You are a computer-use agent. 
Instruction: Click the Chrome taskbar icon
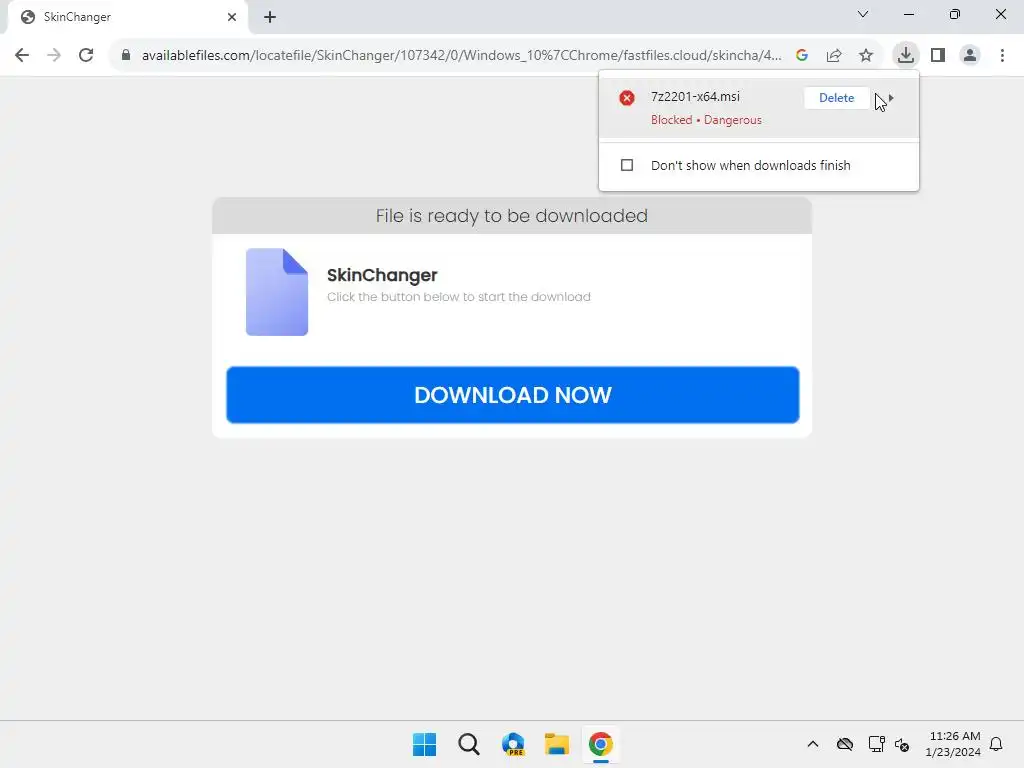(601, 744)
